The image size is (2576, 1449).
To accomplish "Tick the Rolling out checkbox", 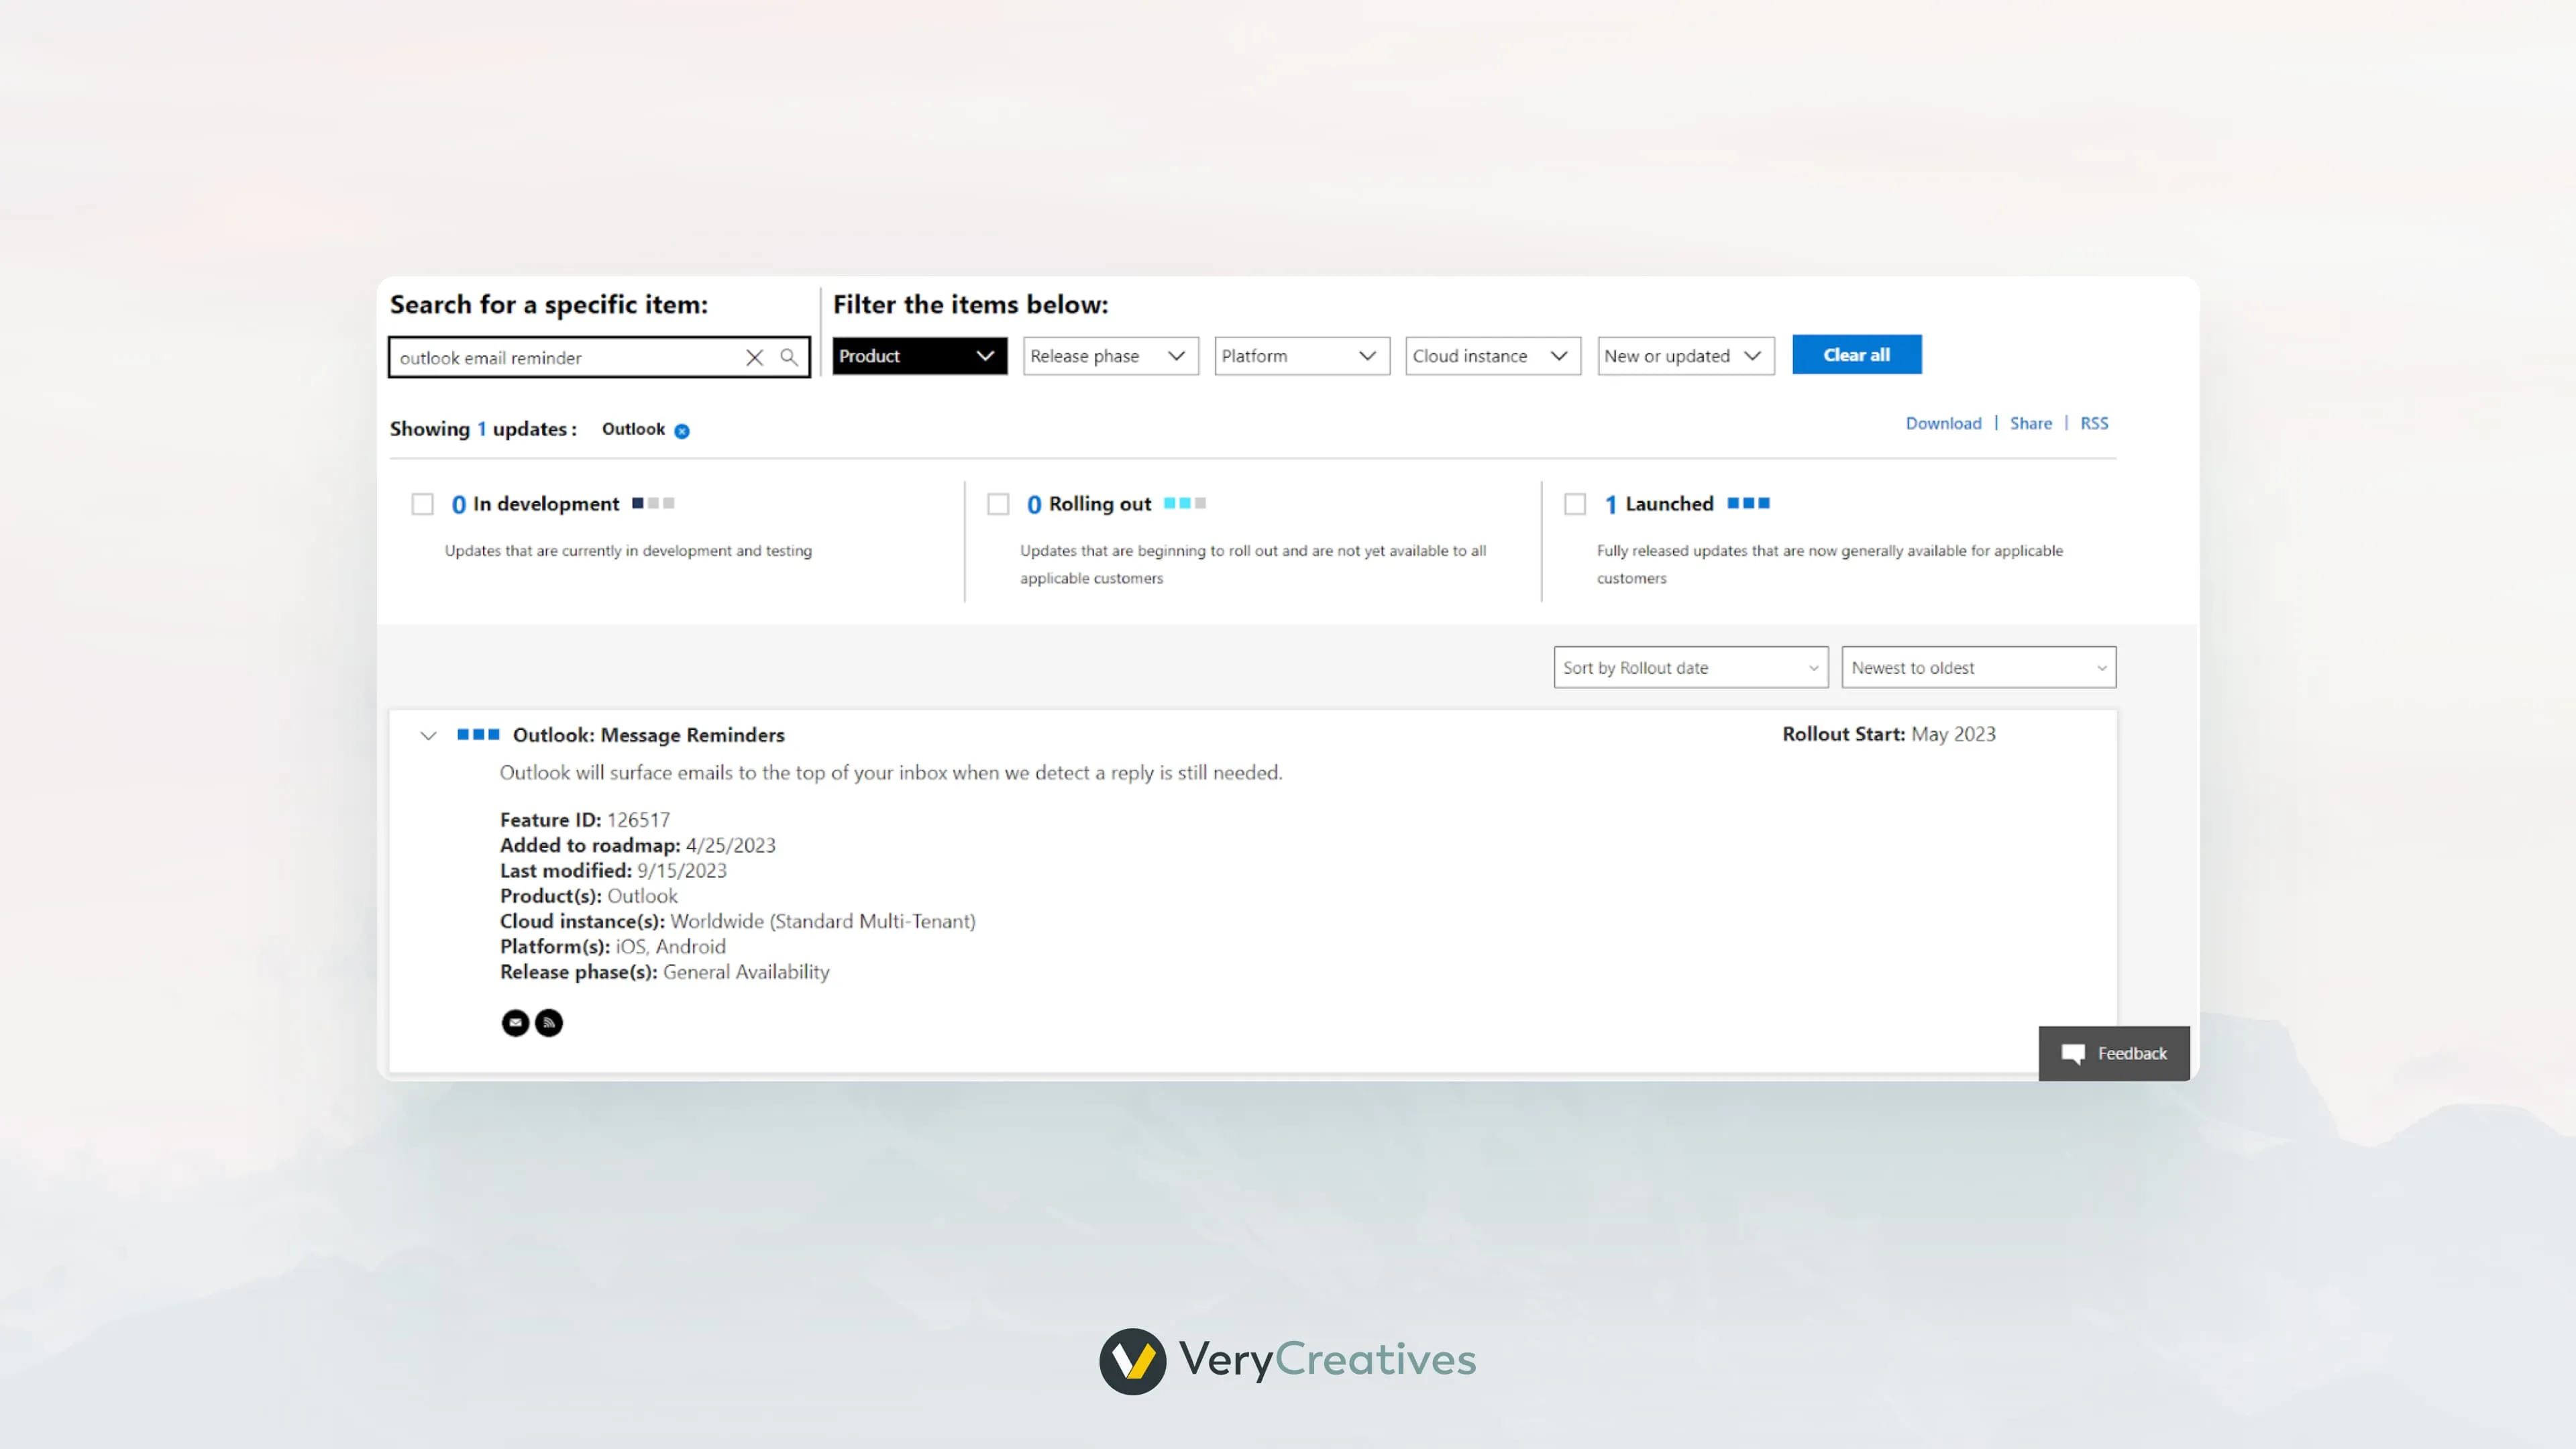I will point(998,504).
